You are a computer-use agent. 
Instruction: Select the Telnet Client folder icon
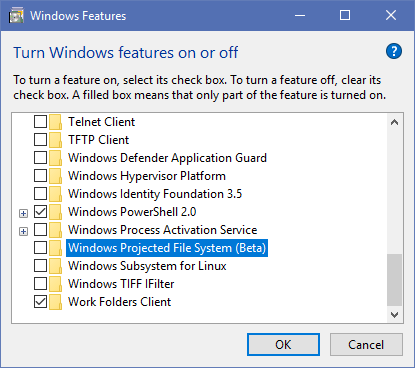point(55,122)
